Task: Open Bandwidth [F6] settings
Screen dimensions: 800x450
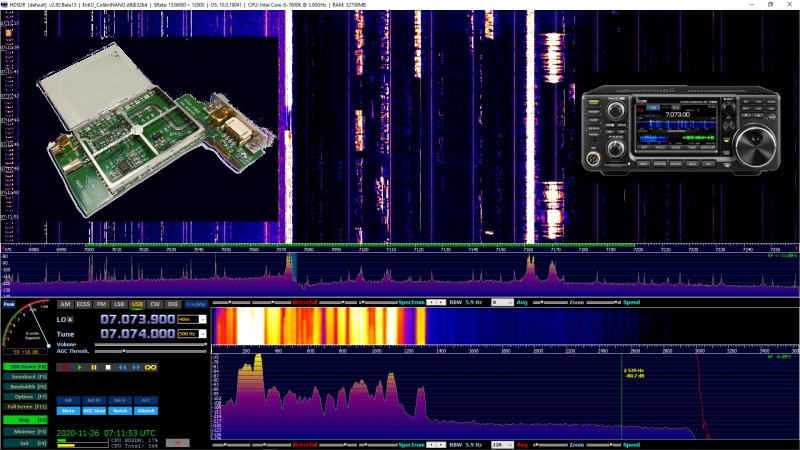Action: coord(25,387)
